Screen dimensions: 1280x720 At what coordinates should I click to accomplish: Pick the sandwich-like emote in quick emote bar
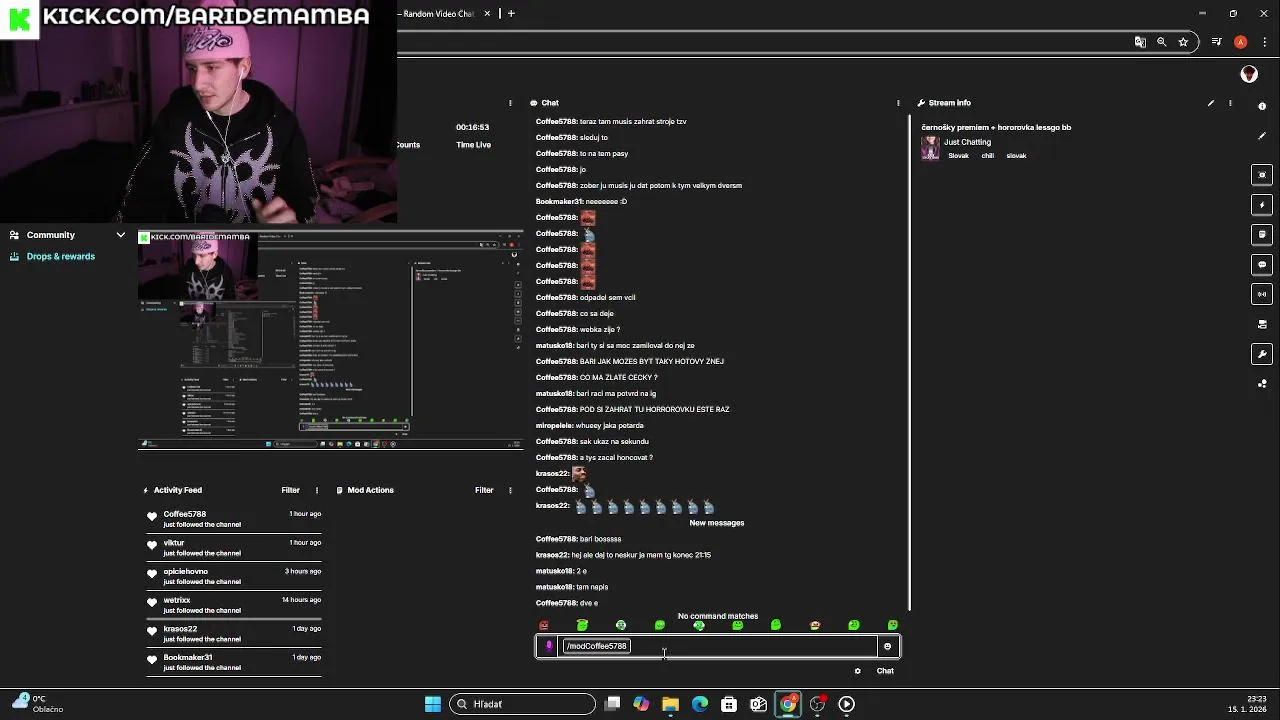coord(815,625)
